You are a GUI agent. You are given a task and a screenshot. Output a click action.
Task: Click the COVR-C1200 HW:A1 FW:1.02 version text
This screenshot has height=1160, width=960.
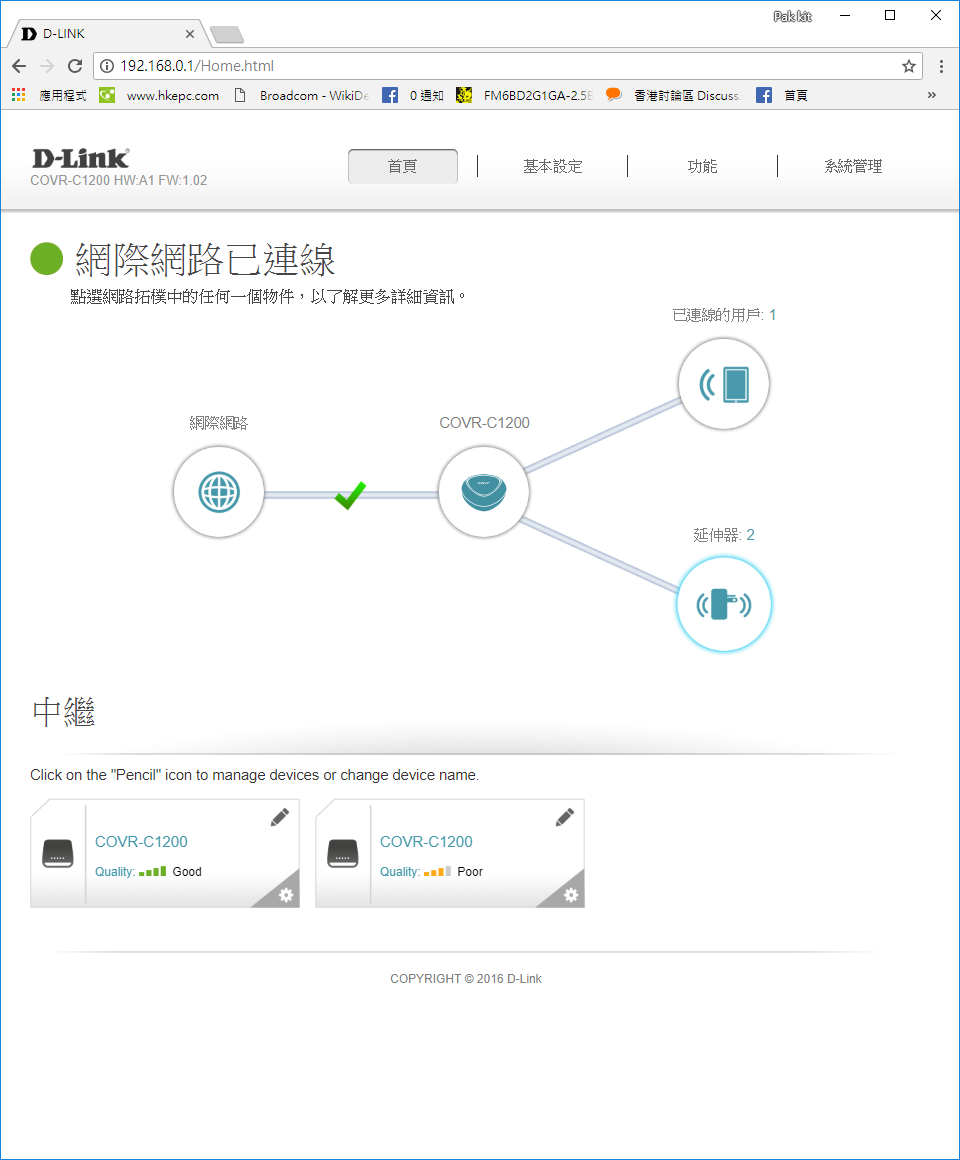118,181
